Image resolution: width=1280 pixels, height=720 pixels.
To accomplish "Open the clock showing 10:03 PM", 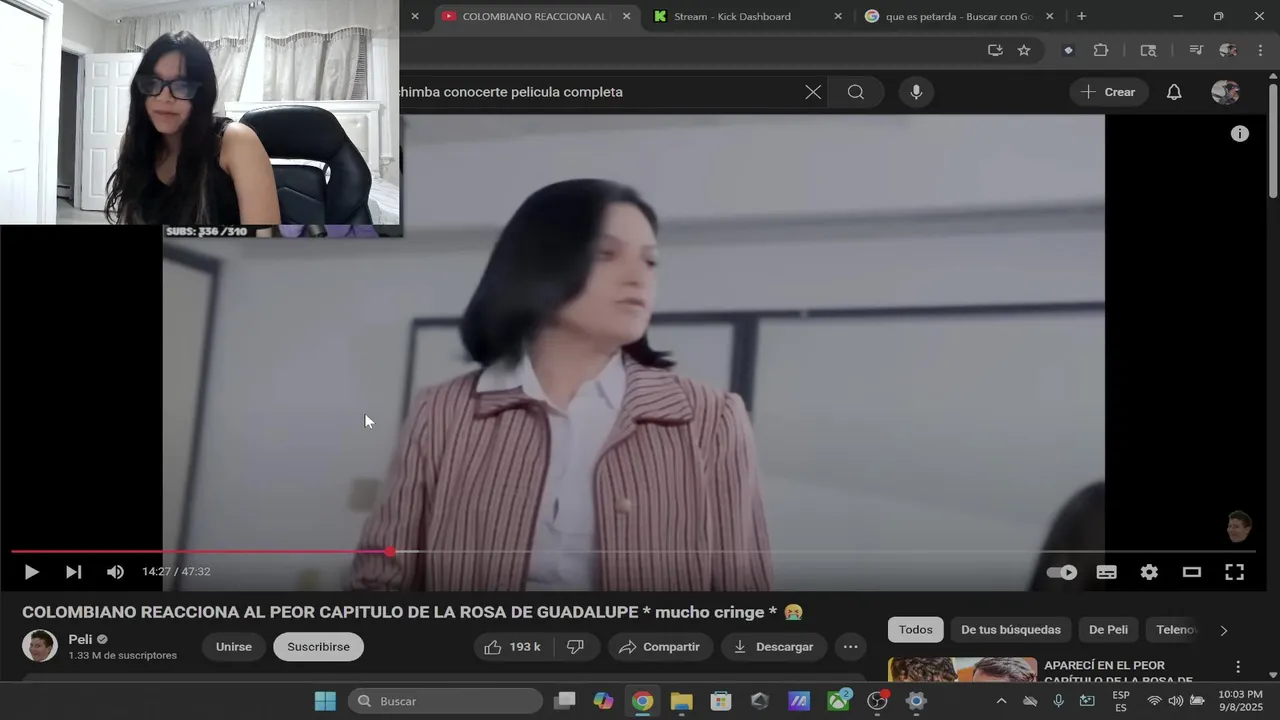I will point(1240,701).
